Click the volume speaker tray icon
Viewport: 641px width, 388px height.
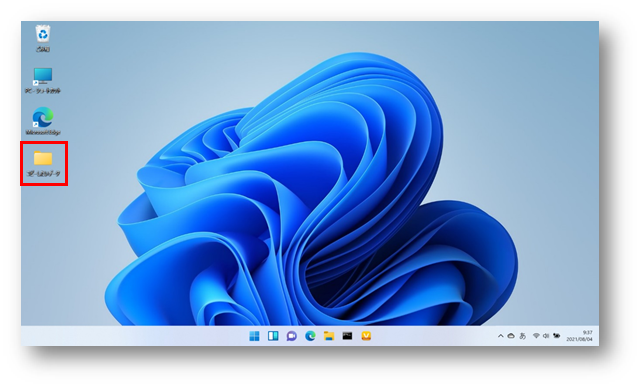[x=546, y=336]
